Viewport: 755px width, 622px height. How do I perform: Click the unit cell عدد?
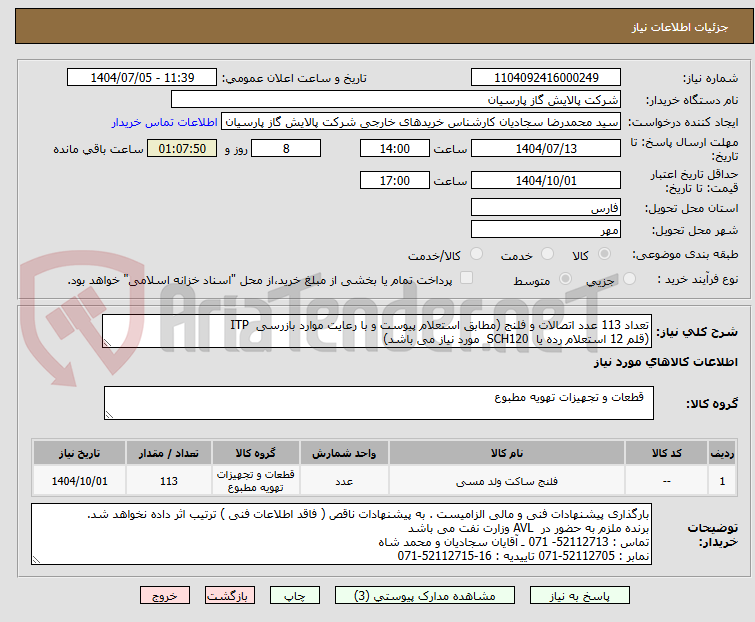(344, 481)
